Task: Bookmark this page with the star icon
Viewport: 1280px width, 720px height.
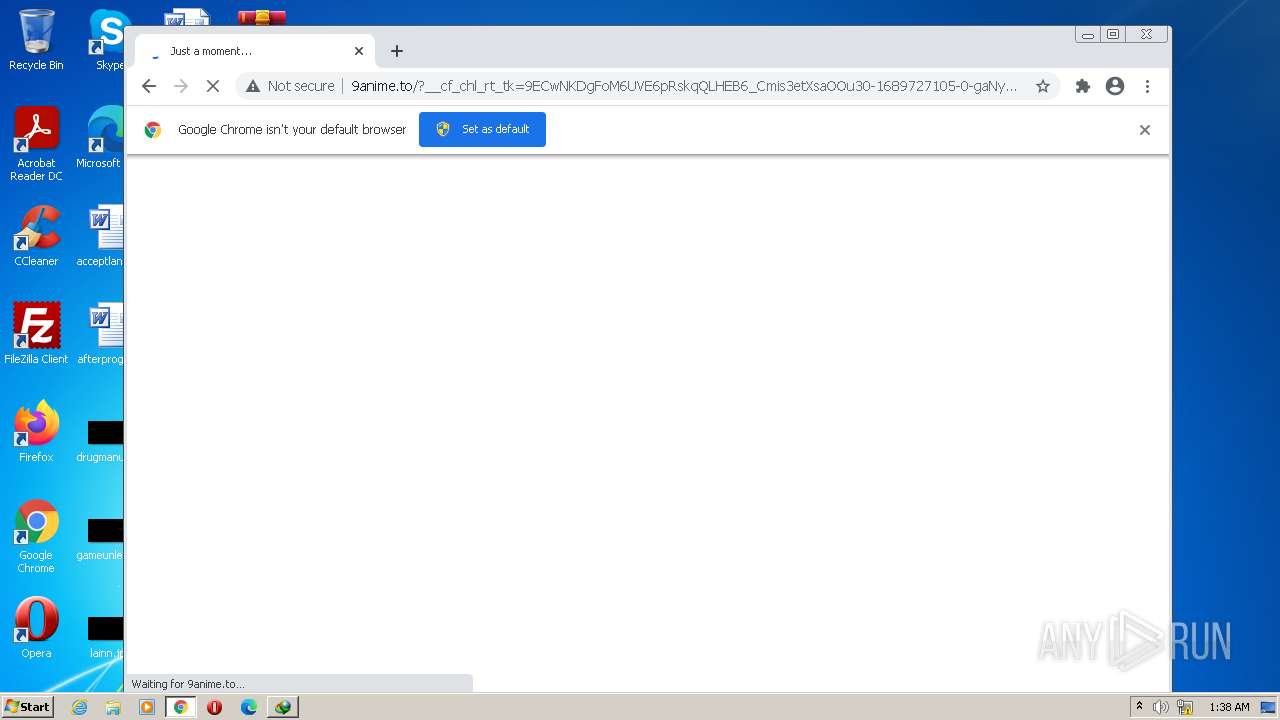Action: click(1043, 86)
